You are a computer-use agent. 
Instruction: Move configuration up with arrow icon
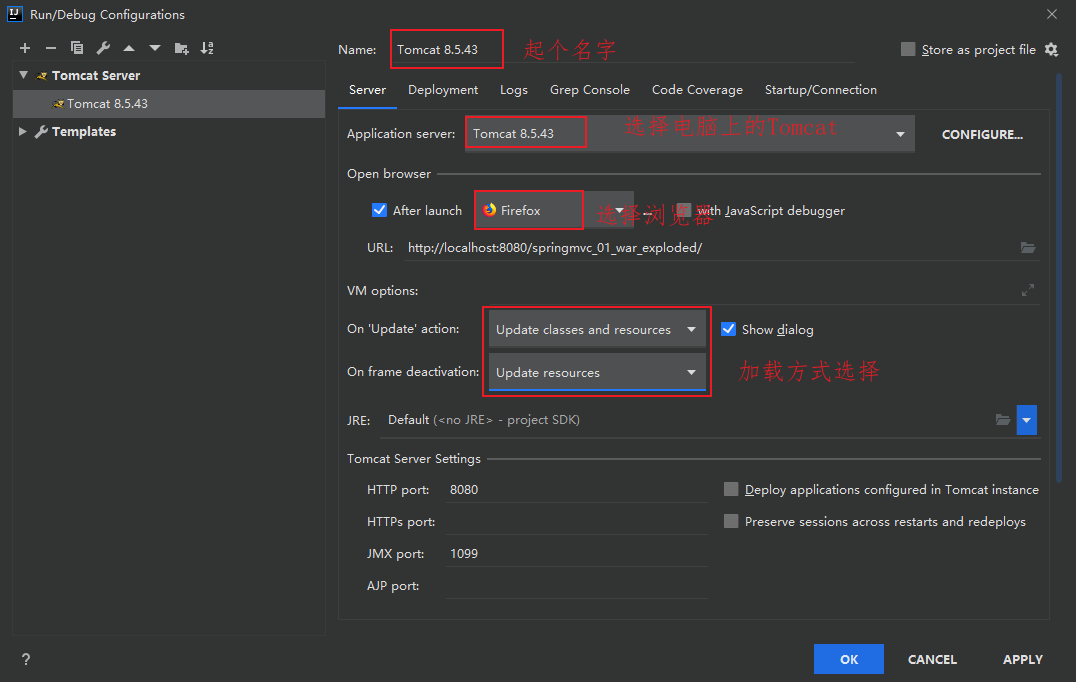(129, 48)
